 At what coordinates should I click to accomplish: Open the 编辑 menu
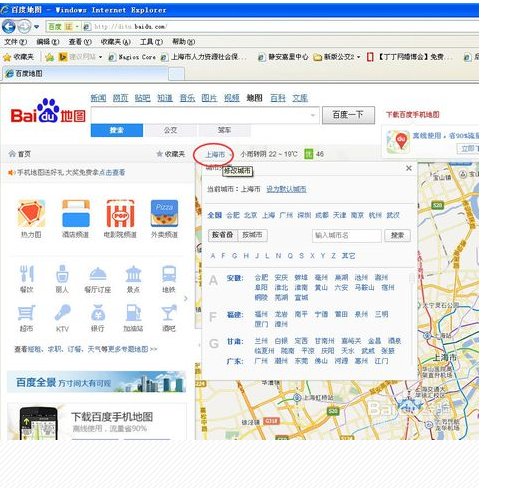[x=48, y=42]
